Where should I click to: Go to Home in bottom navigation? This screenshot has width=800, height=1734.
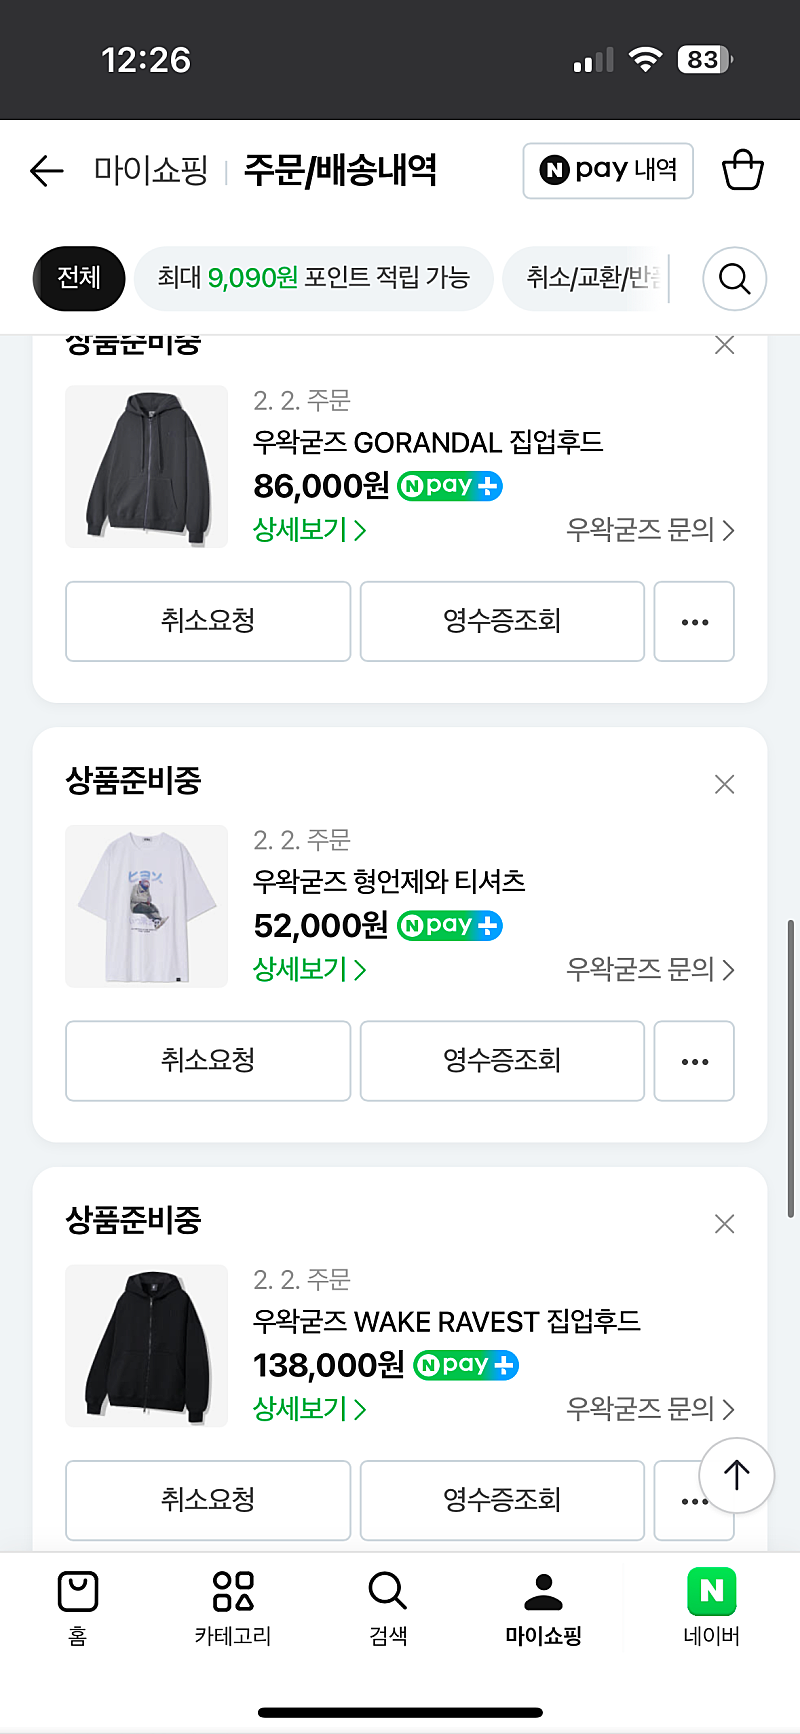click(78, 1607)
